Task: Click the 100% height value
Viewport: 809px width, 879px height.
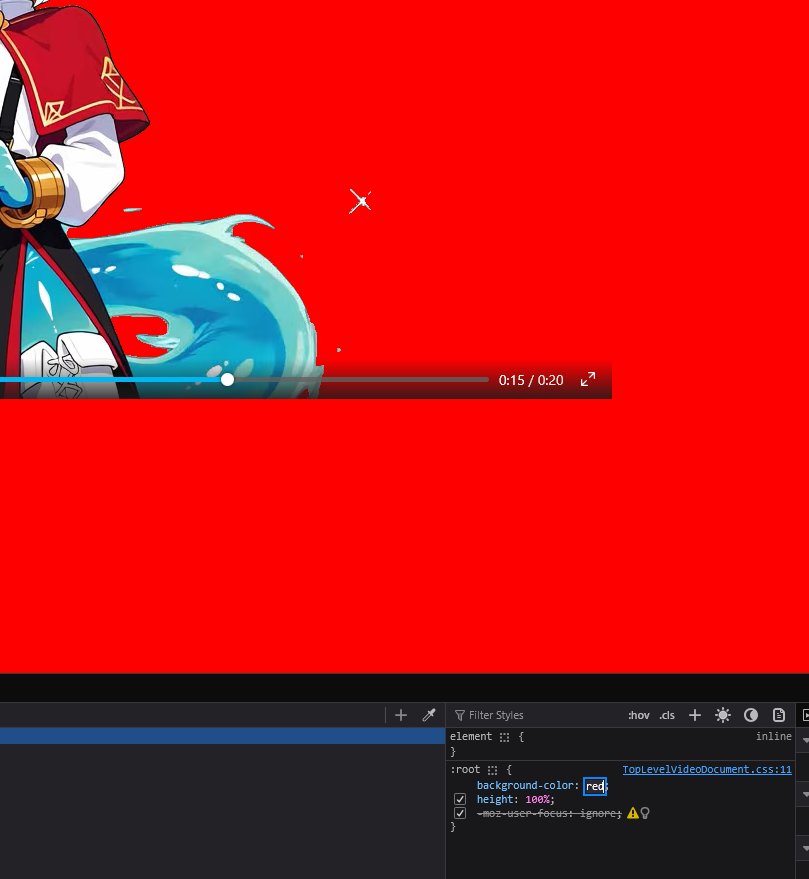Action: 537,799
